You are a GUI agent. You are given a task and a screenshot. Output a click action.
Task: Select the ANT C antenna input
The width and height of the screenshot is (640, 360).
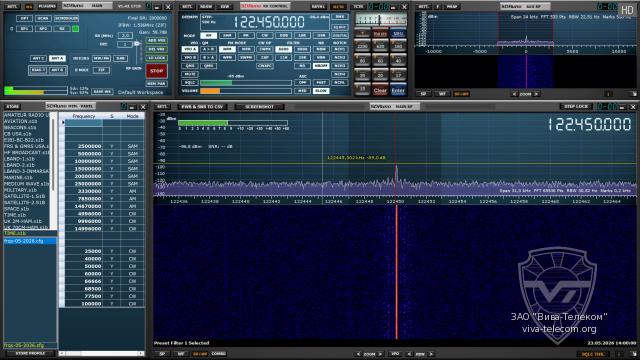[x=38, y=58]
